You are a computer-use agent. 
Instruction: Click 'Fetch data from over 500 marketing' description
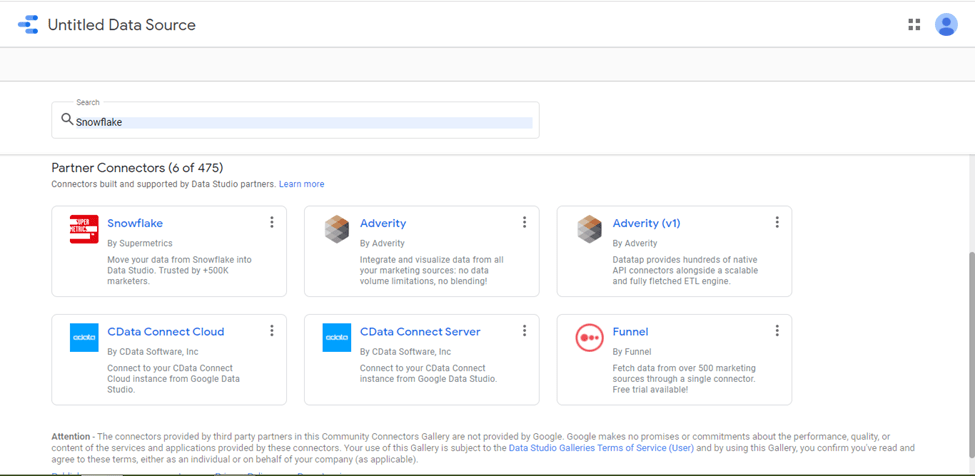tap(684, 379)
